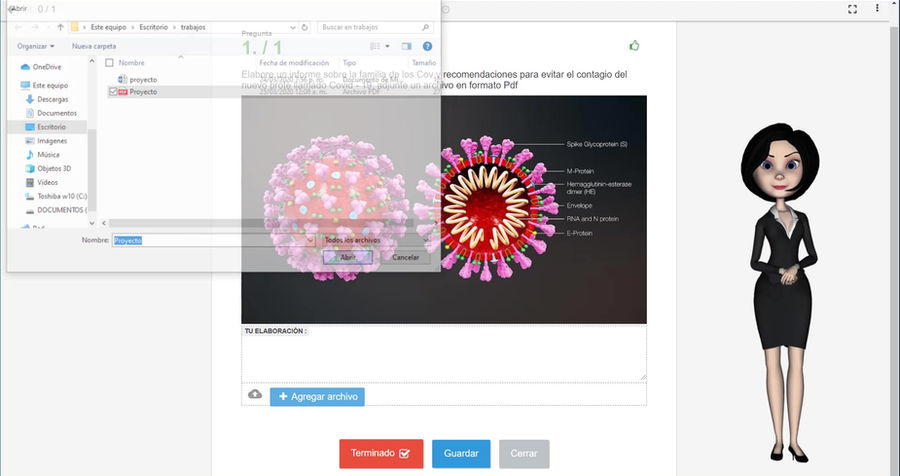Screen dimensions: 900x476
Task: Click the file list horizontal scrollbar
Action: [261, 223]
